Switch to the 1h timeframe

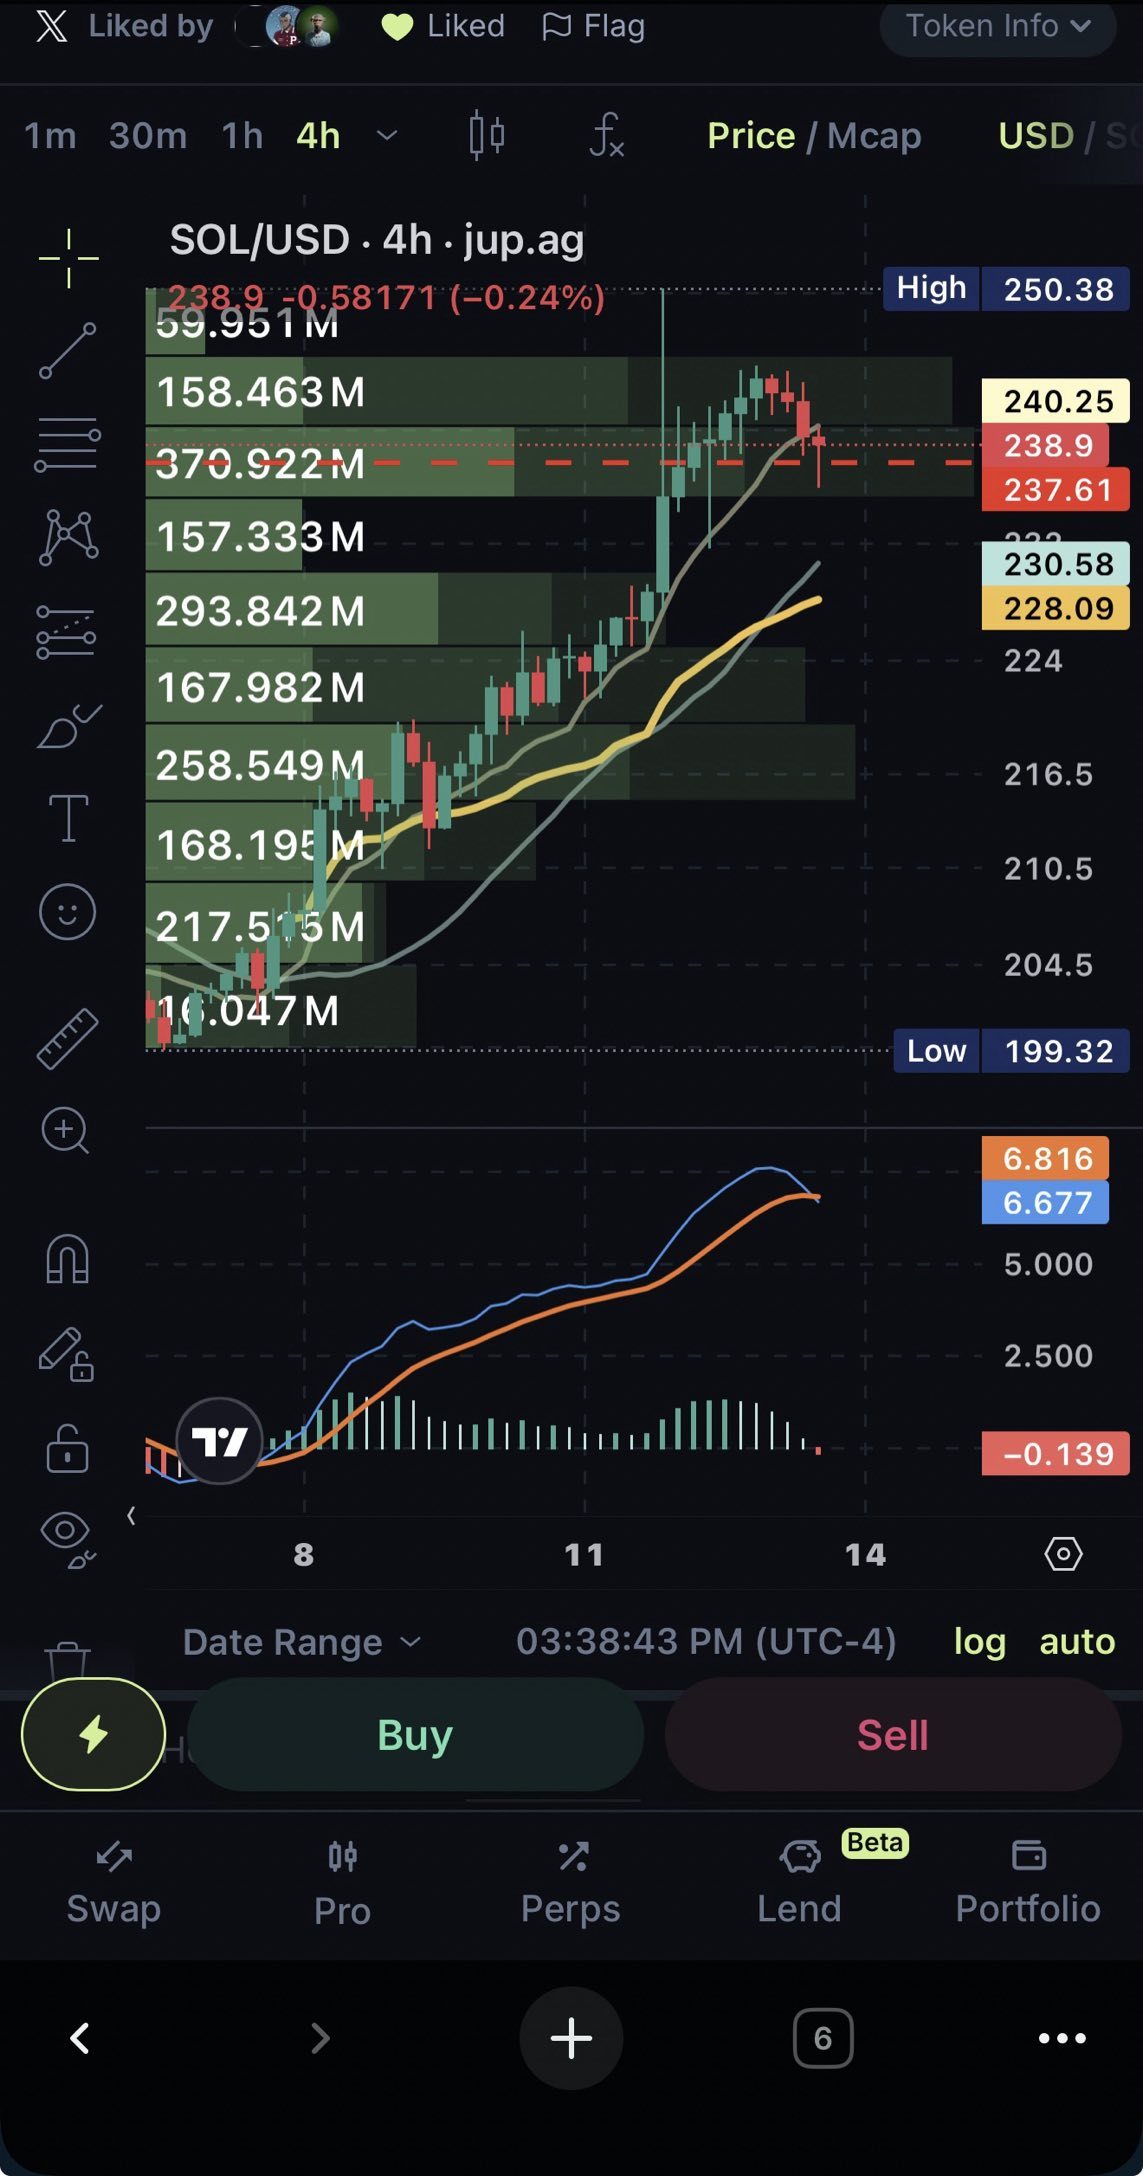[x=242, y=135]
